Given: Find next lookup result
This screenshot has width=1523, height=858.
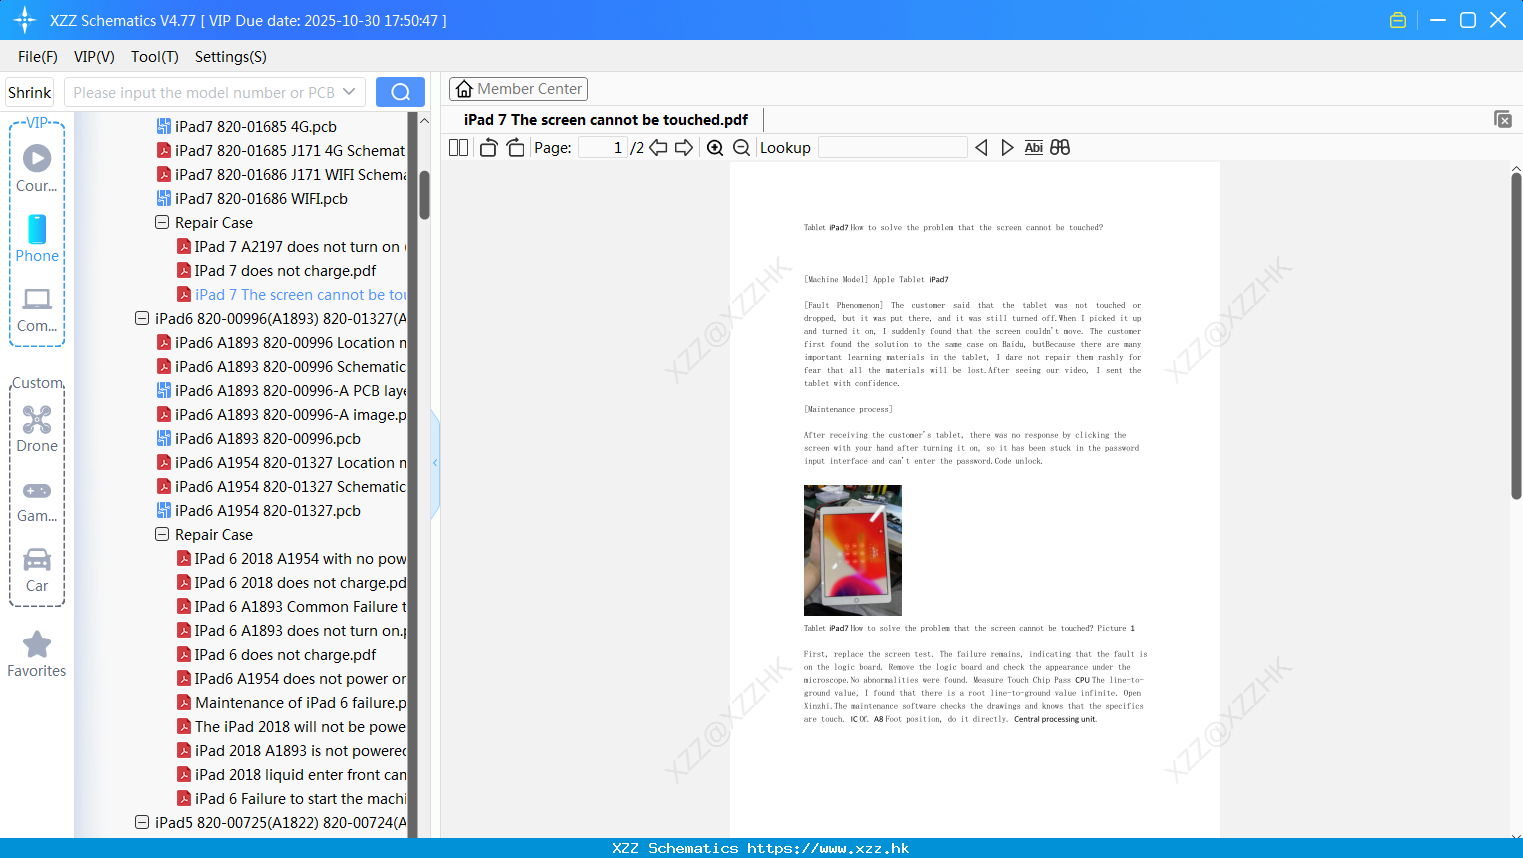Looking at the screenshot, I should [1007, 147].
